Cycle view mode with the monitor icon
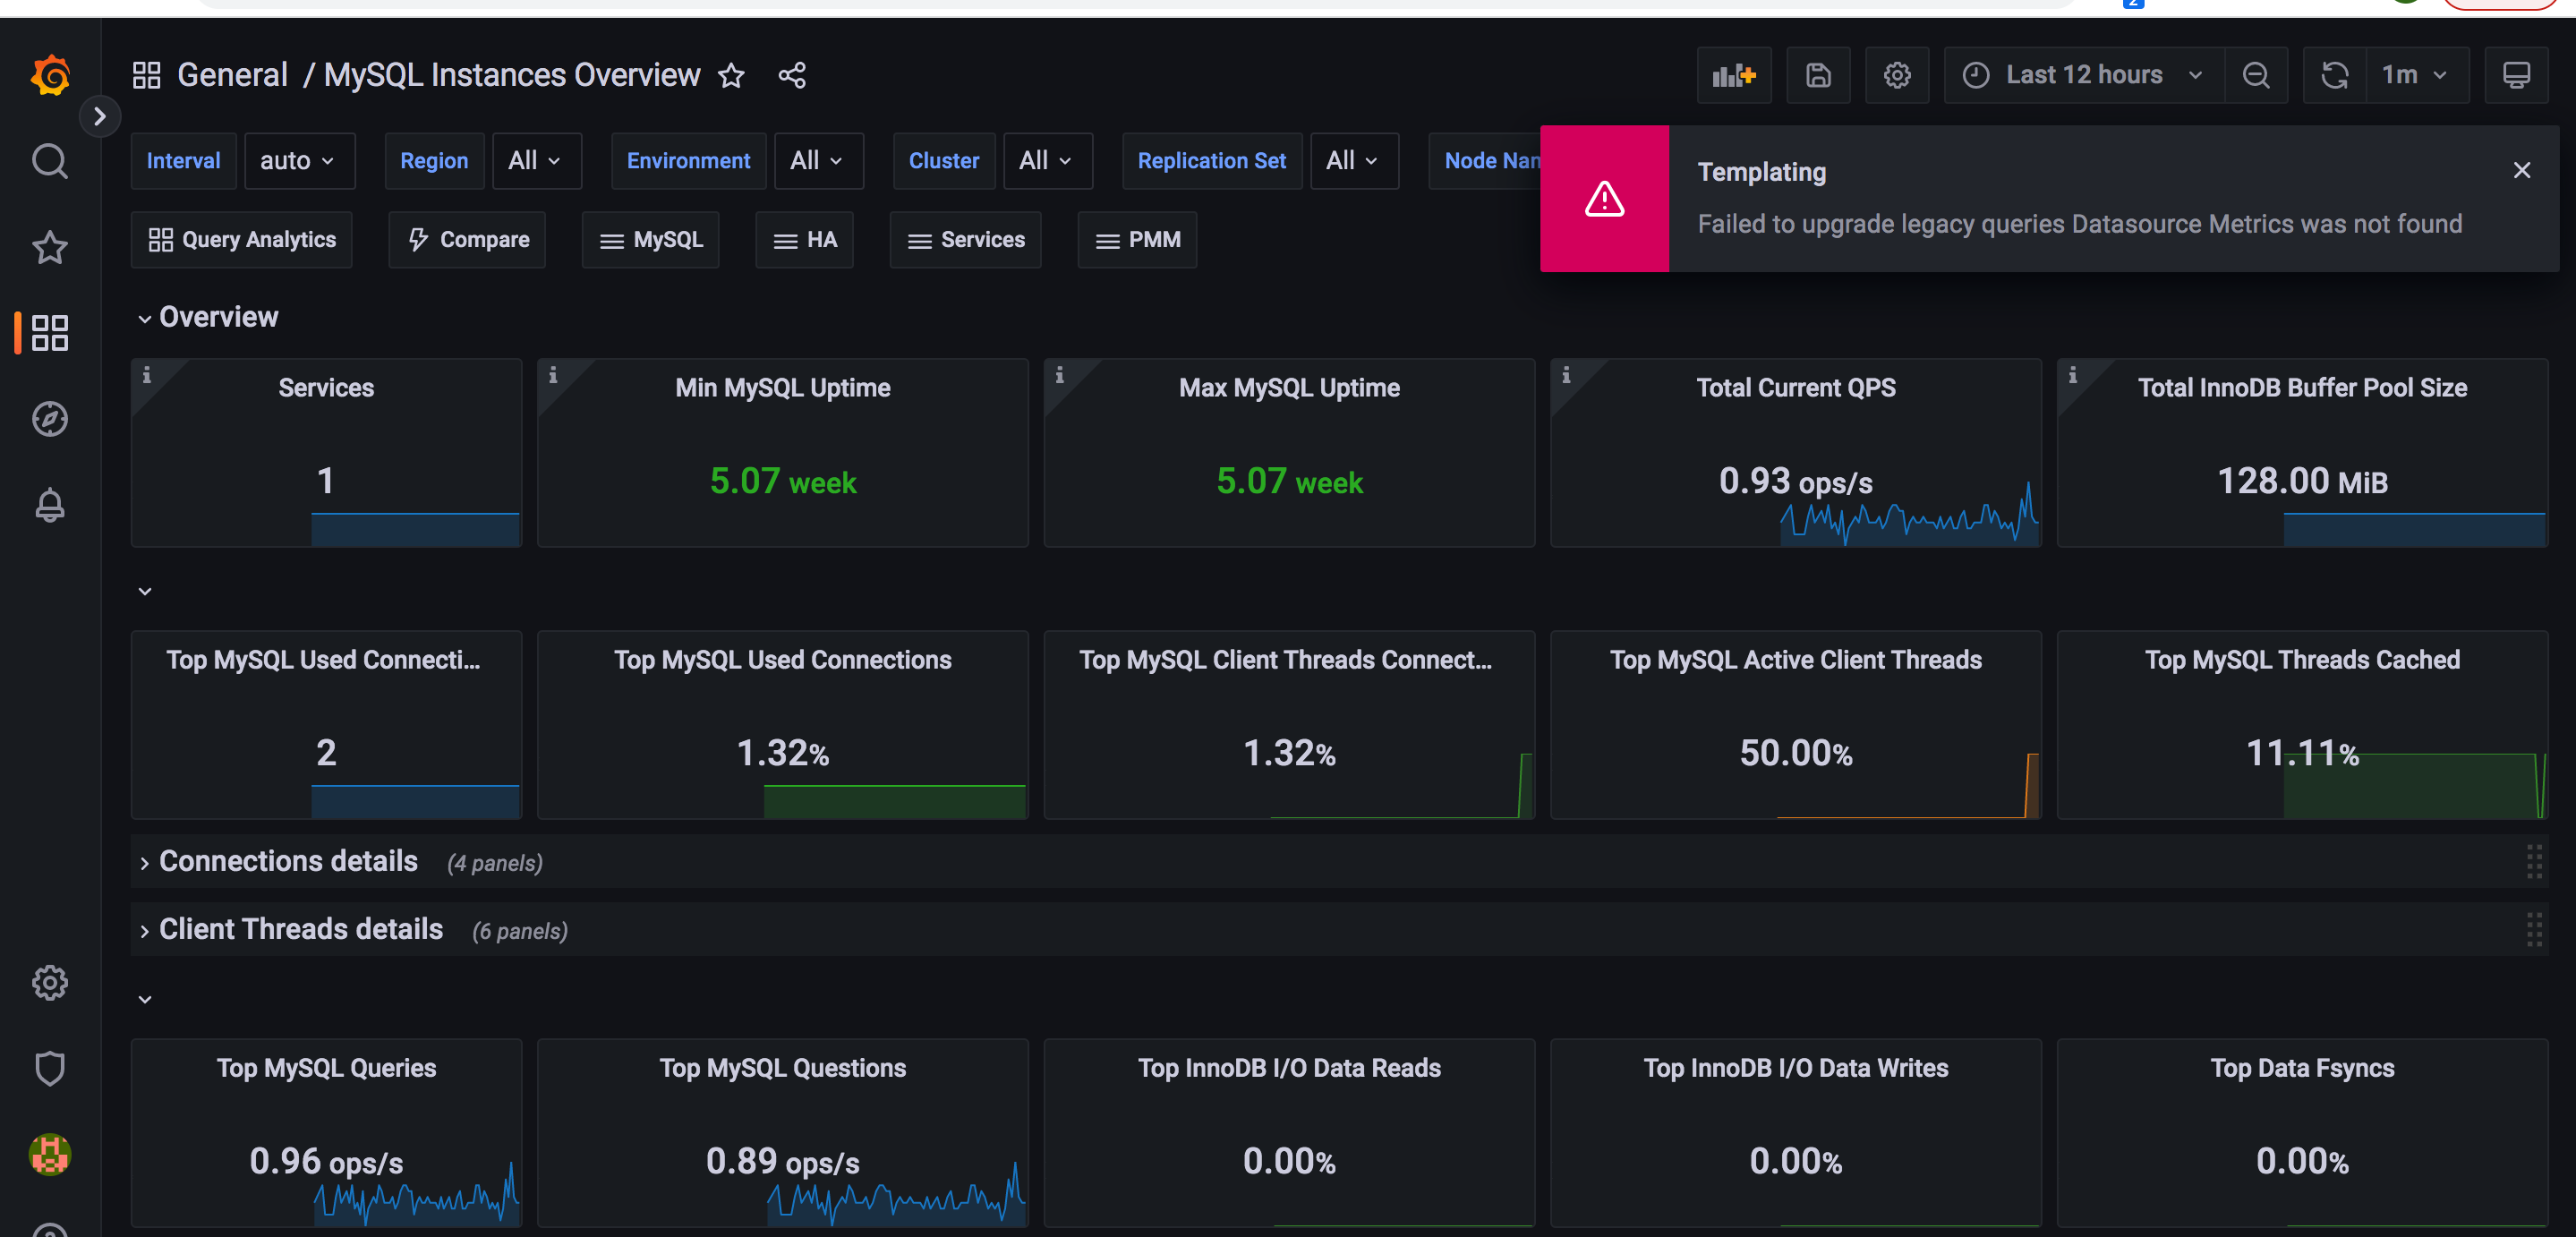Screen dimensions: 2576x1237 2517,75
